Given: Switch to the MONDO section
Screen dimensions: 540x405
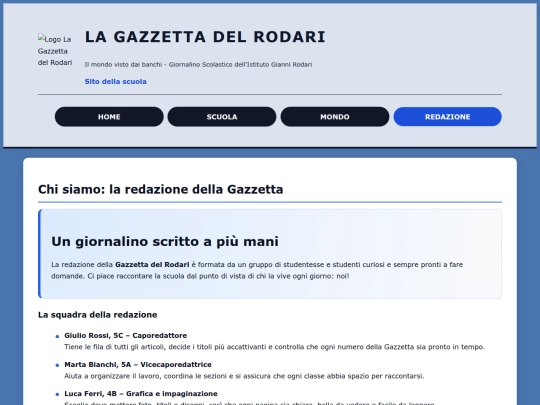Looking at the screenshot, I should 335,117.
